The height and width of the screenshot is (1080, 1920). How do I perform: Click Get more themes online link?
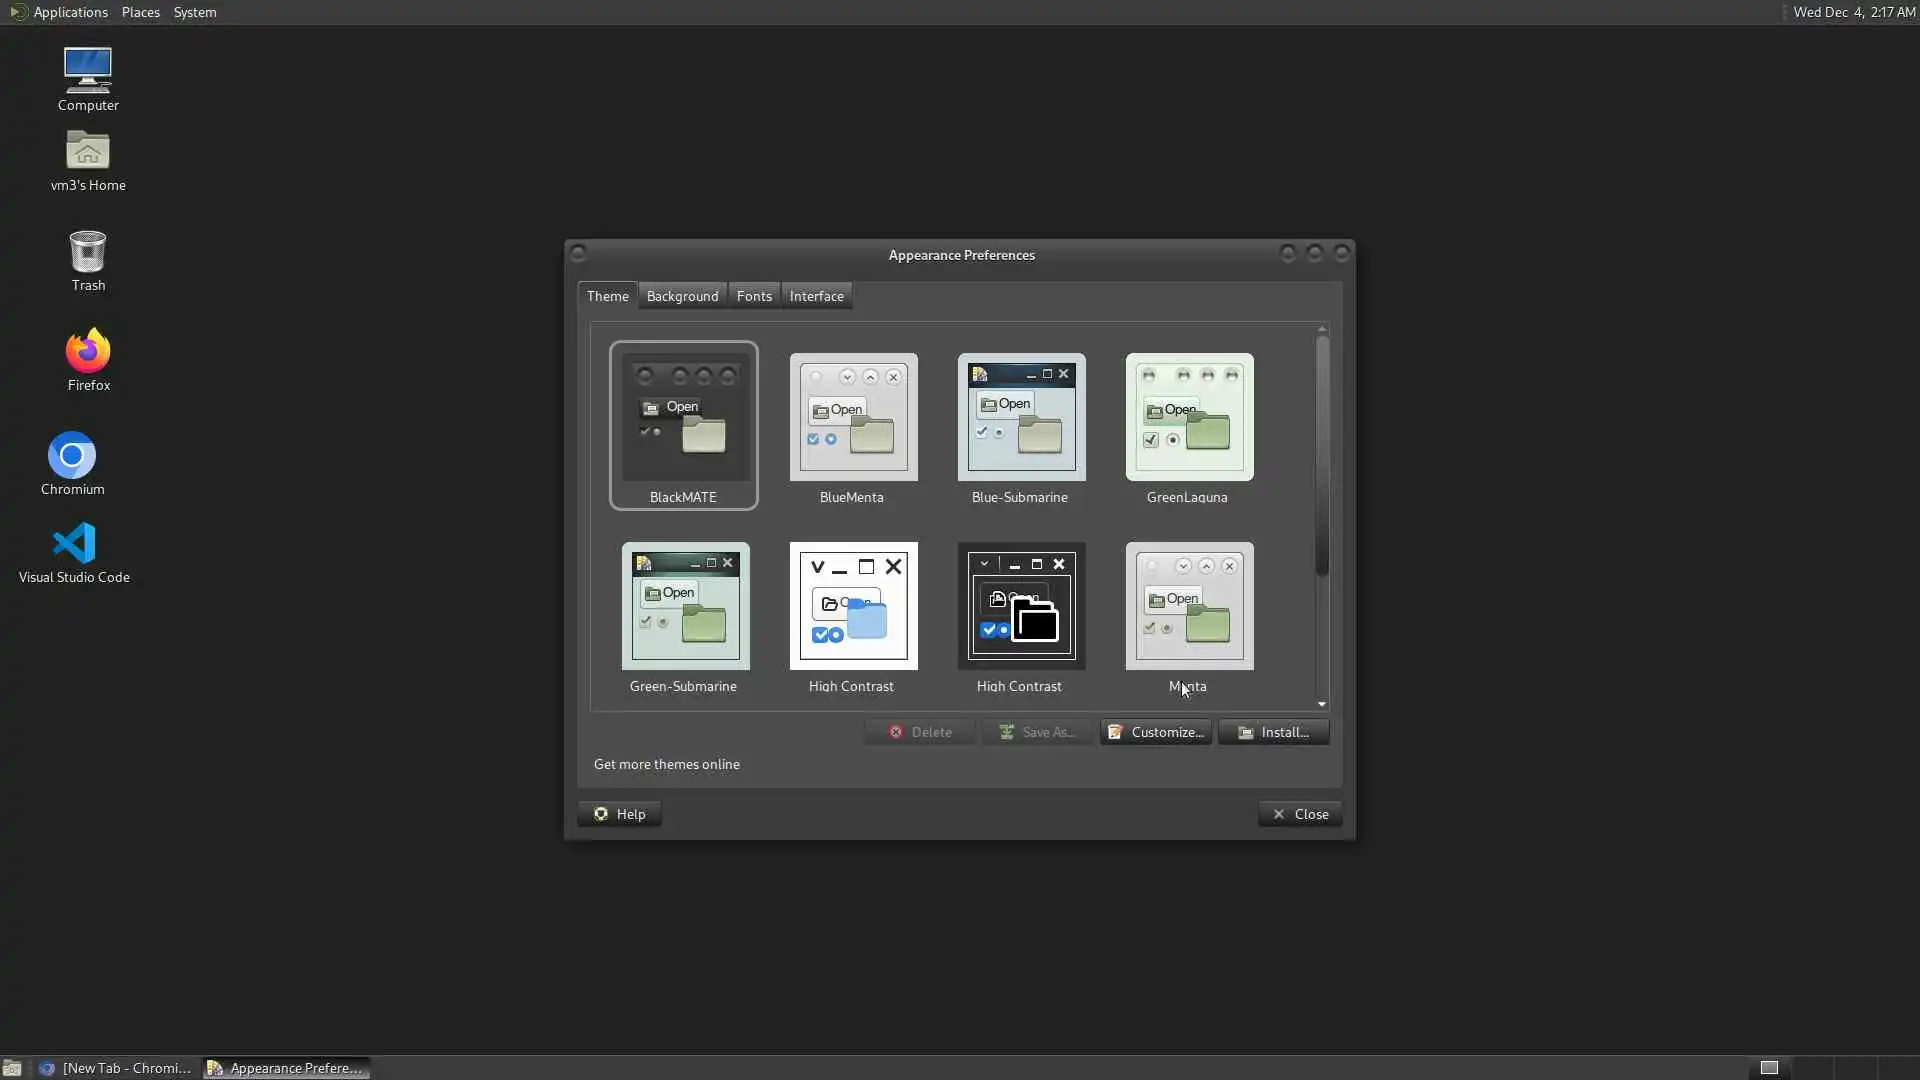(x=667, y=764)
